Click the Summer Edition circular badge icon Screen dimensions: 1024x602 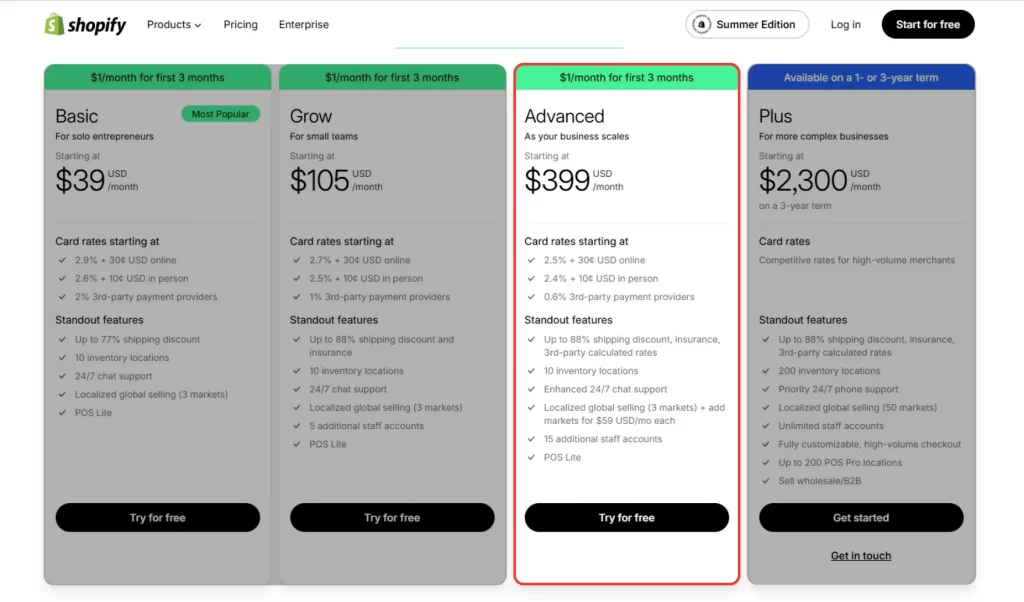point(702,25)
